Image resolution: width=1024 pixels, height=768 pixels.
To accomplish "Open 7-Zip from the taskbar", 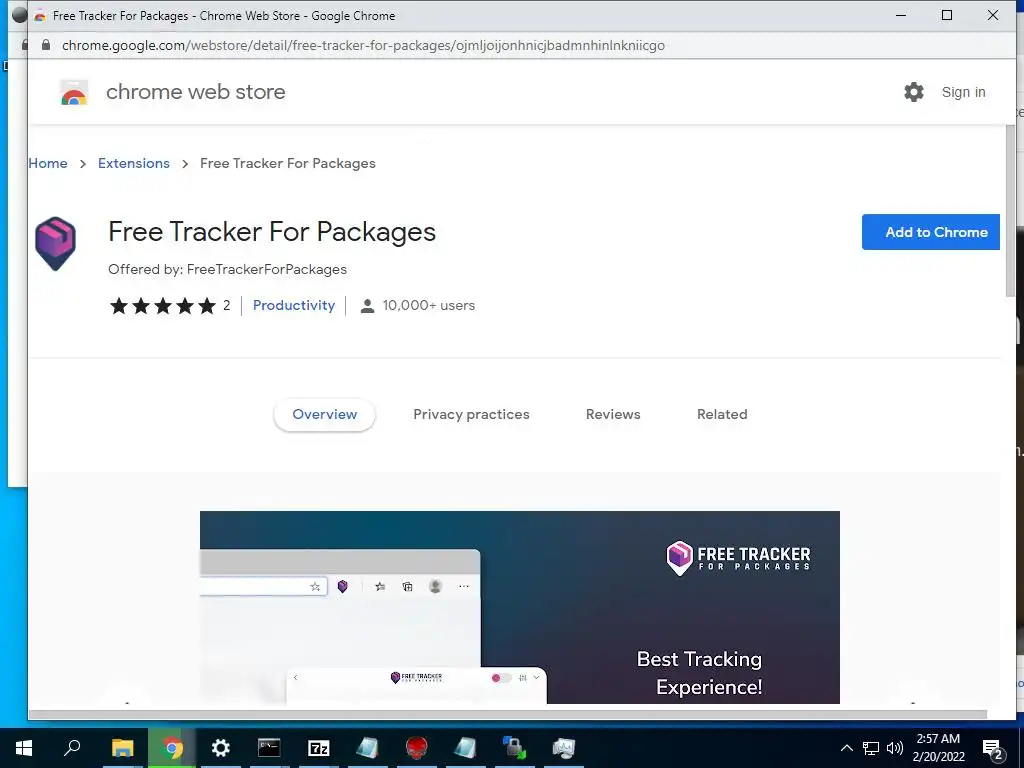I will pos(319,748).
